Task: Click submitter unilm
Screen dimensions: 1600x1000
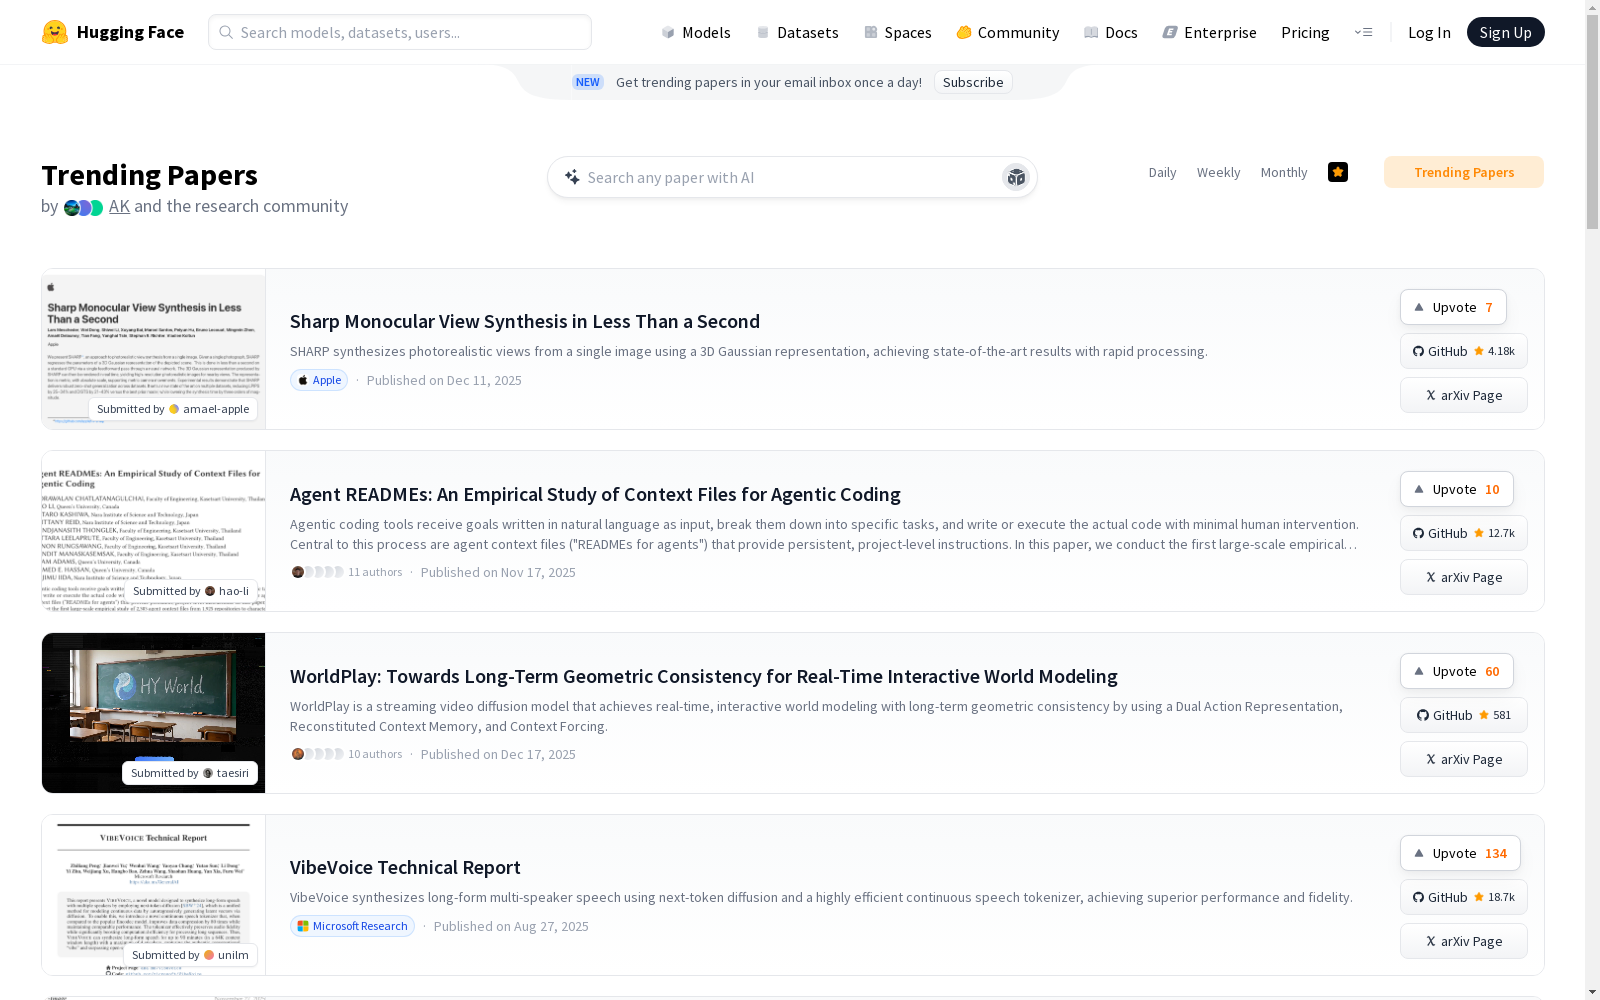Action: point(190,955)
